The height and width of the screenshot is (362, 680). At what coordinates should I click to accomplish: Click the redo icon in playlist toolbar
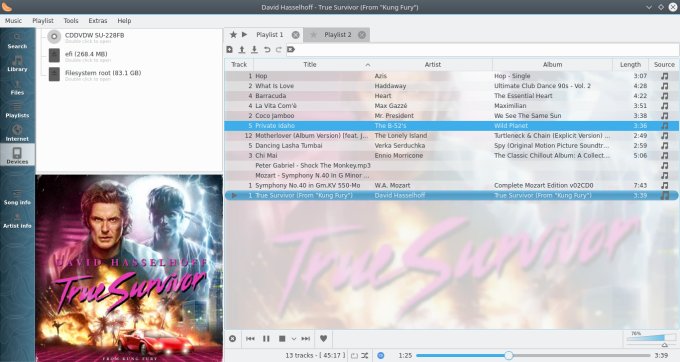[279, 50]
